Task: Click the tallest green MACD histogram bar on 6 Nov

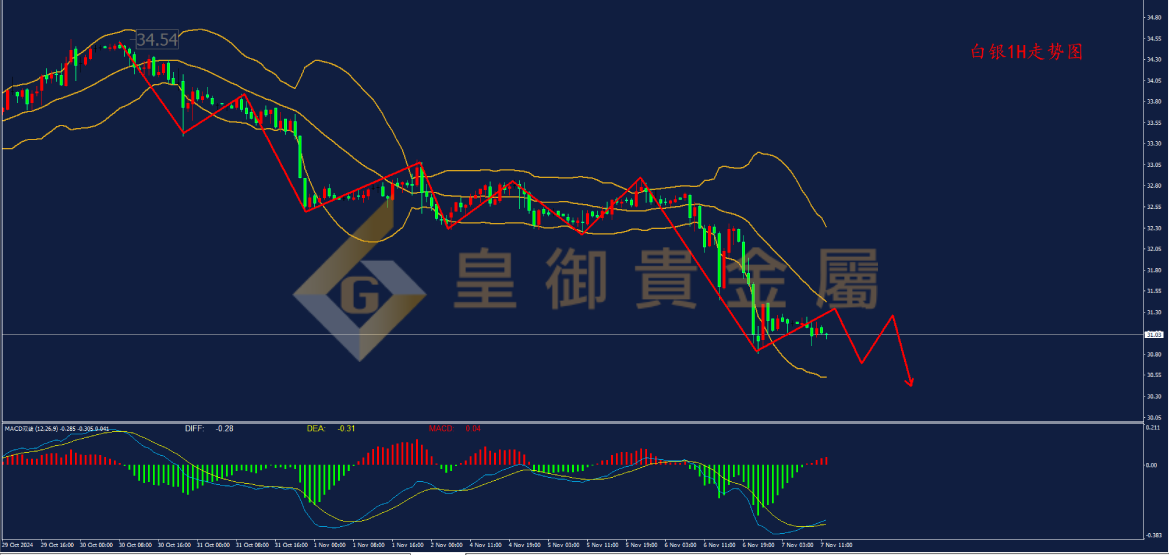Action: pos(758,489)
